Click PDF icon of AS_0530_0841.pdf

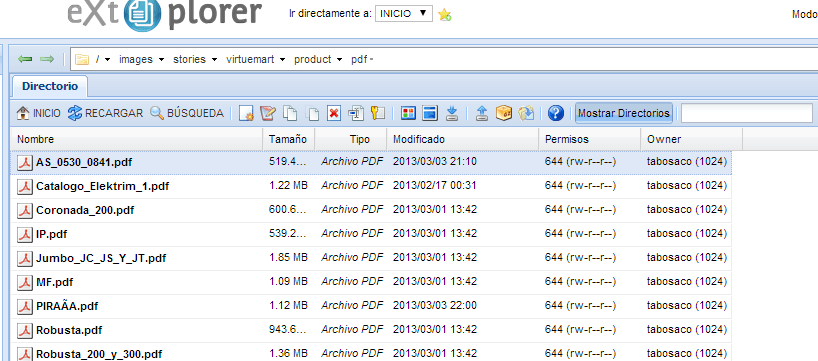(25, 163)
